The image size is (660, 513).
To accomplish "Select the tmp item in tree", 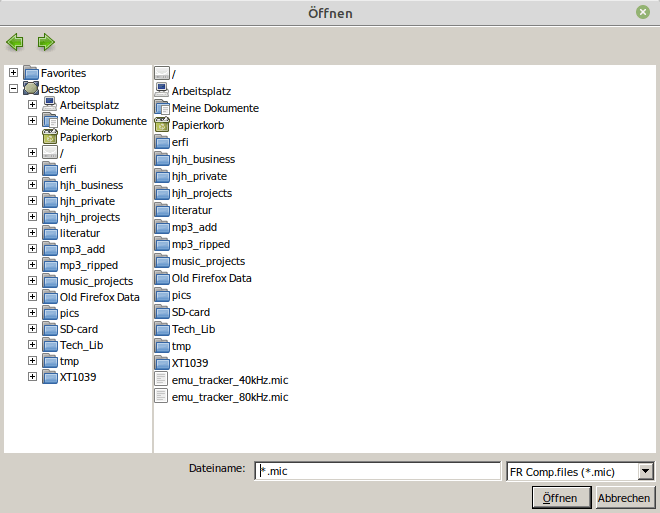I will point(69,361).
